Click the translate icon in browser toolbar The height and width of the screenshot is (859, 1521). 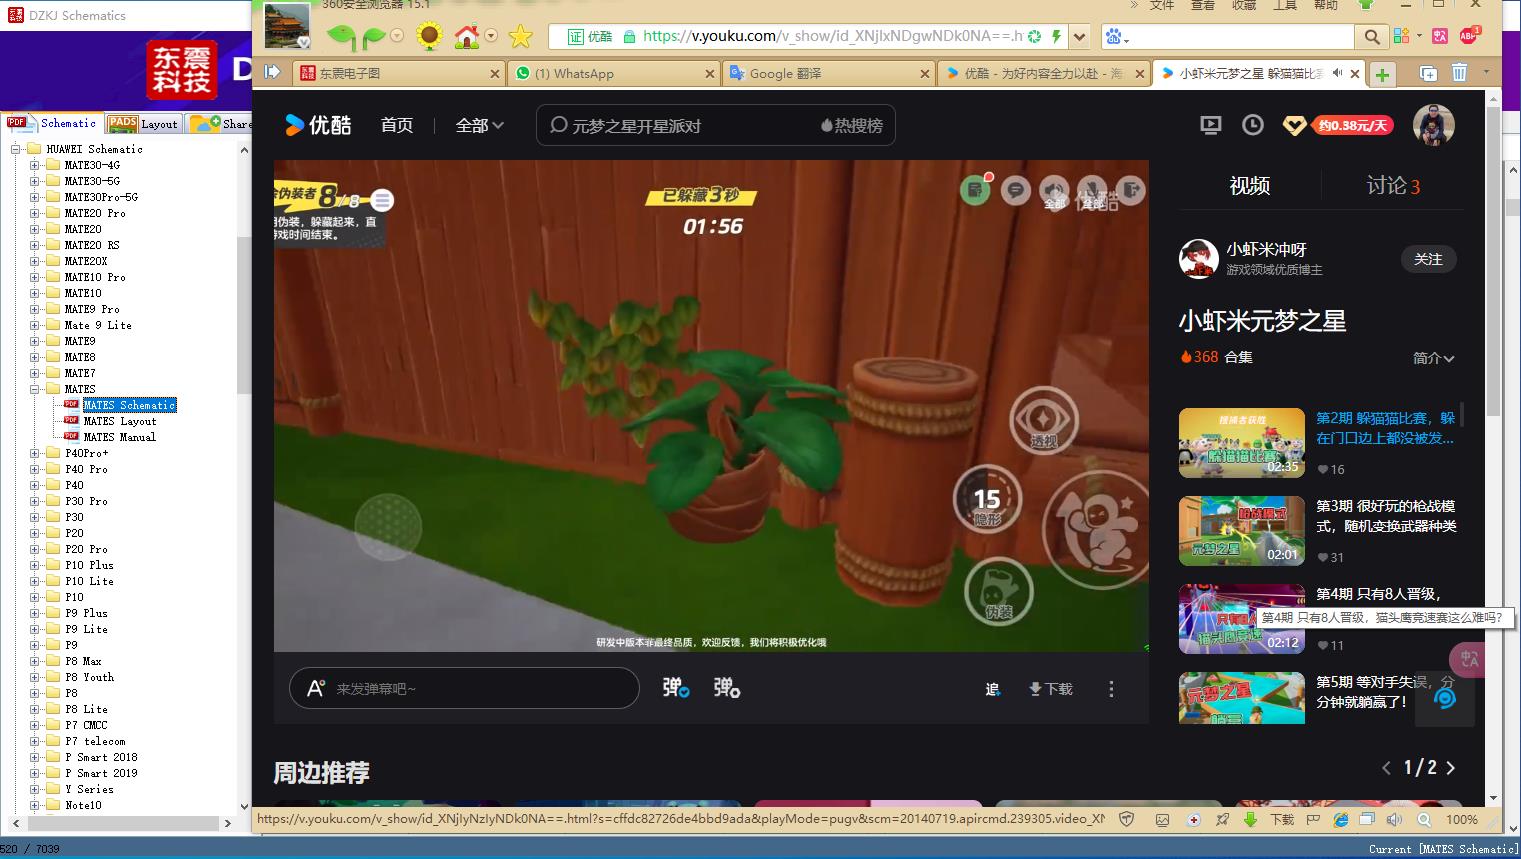tap(1439, 36)
